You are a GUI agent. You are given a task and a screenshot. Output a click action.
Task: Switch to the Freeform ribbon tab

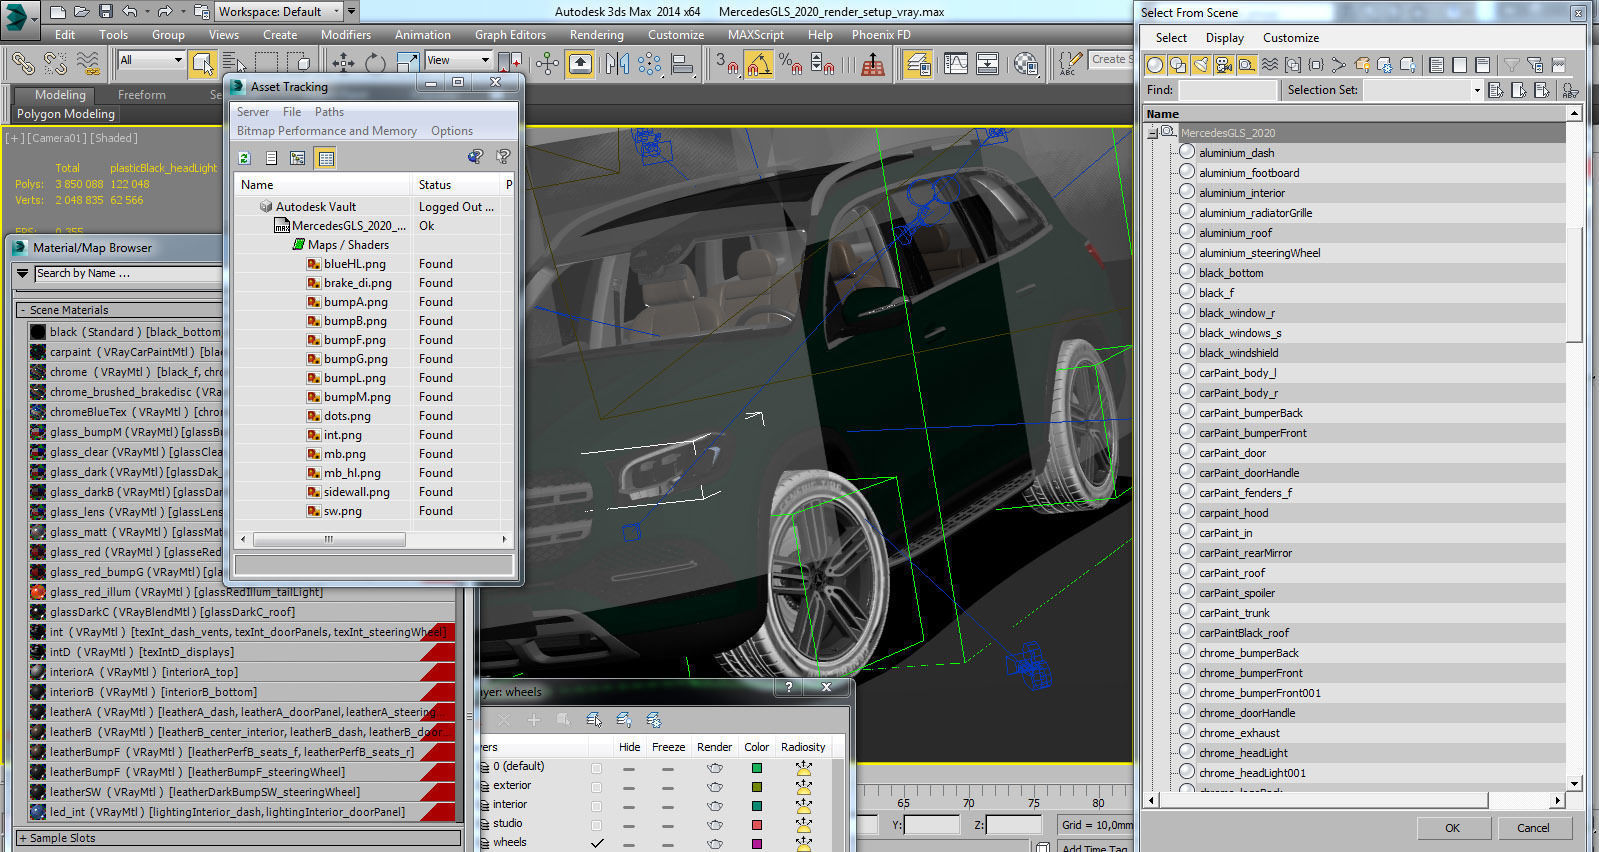142,95
